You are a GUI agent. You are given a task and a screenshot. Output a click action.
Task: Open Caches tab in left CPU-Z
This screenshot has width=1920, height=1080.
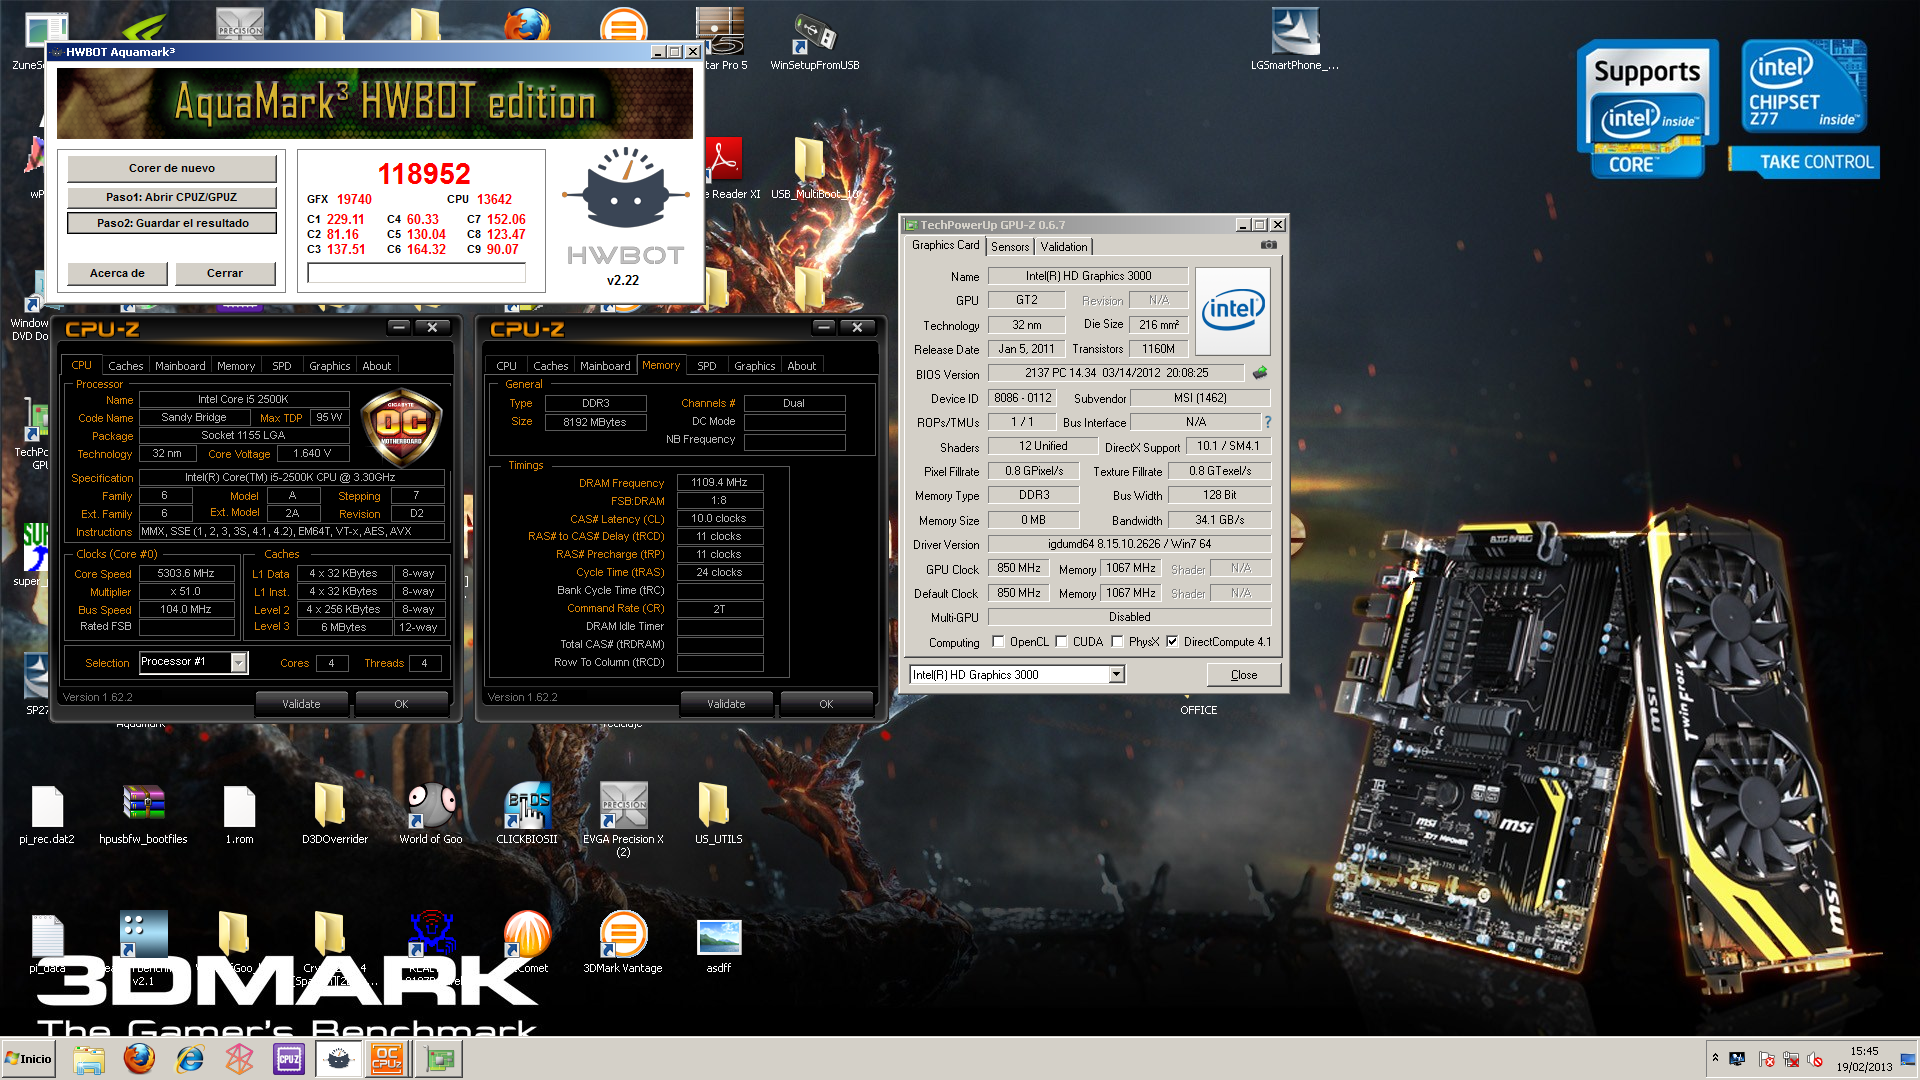click(126, 366)
